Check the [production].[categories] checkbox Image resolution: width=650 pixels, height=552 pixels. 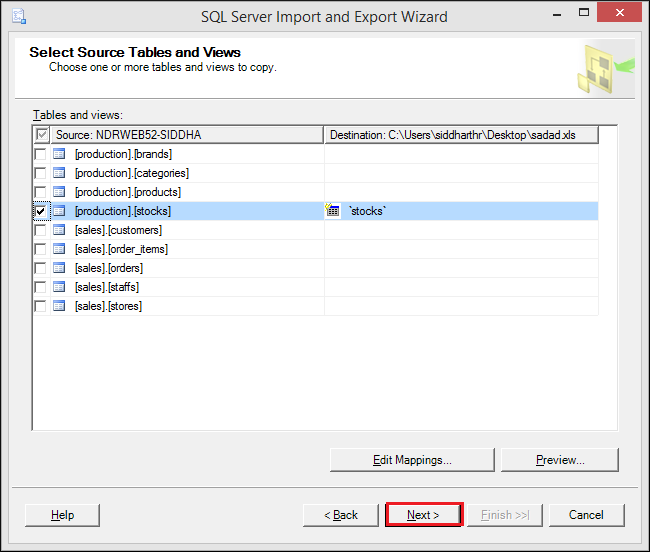click(x=40, y=173)
